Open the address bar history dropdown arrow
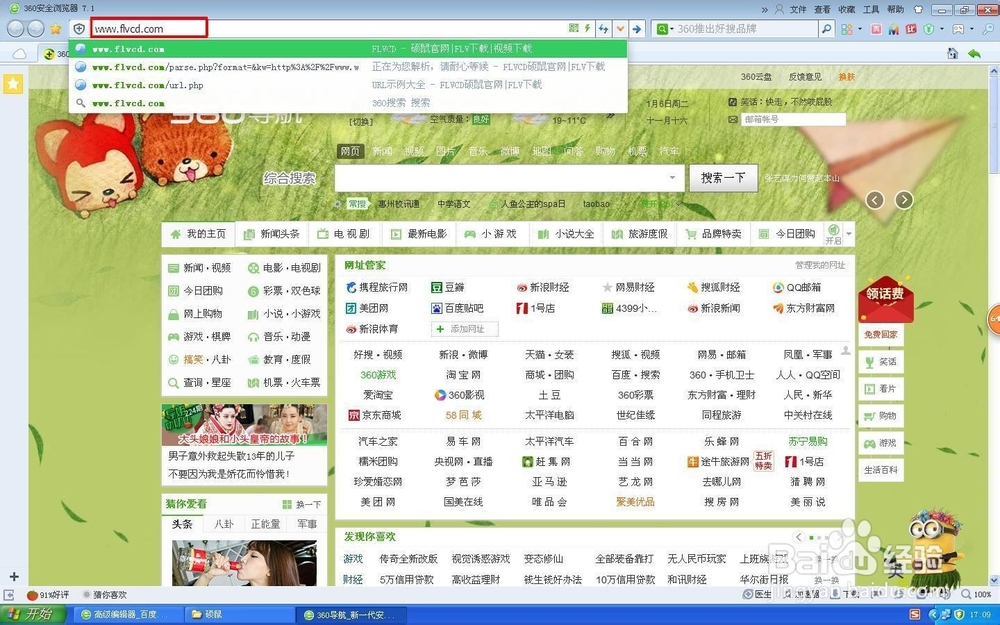This screenshot has width=1000, height=625. click(620, 29)
